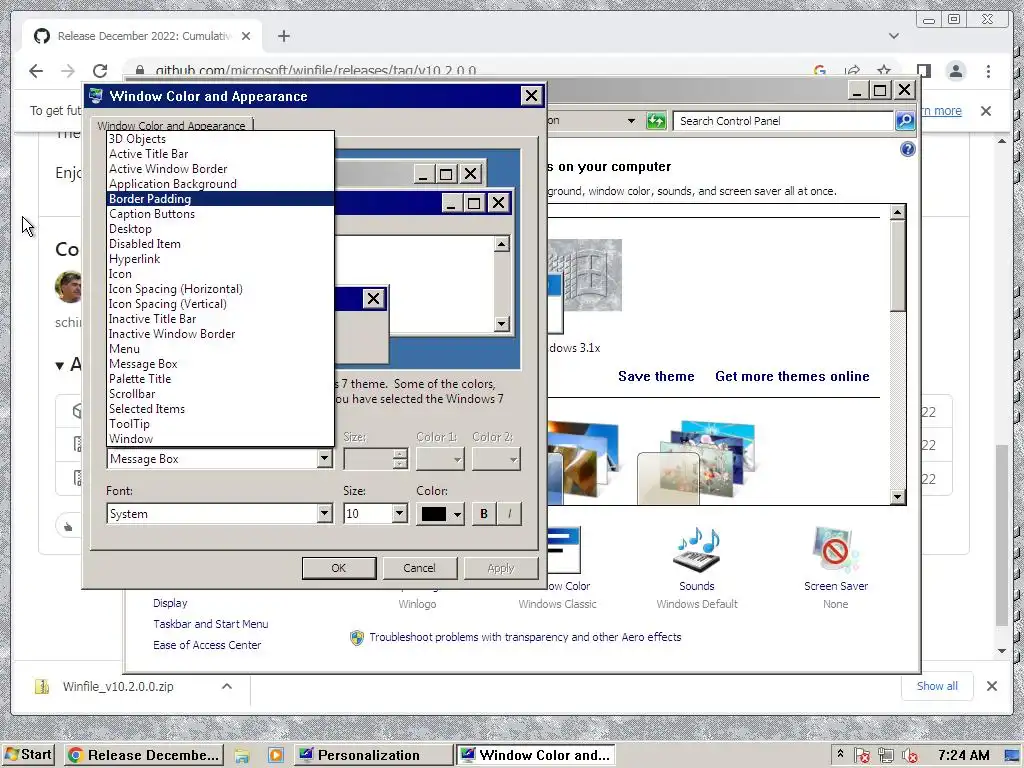Image resolution: width=1024 pixels, height=768 pixels.
Task: Choose Active Title Bar from list
Action: tap(220, 153)
